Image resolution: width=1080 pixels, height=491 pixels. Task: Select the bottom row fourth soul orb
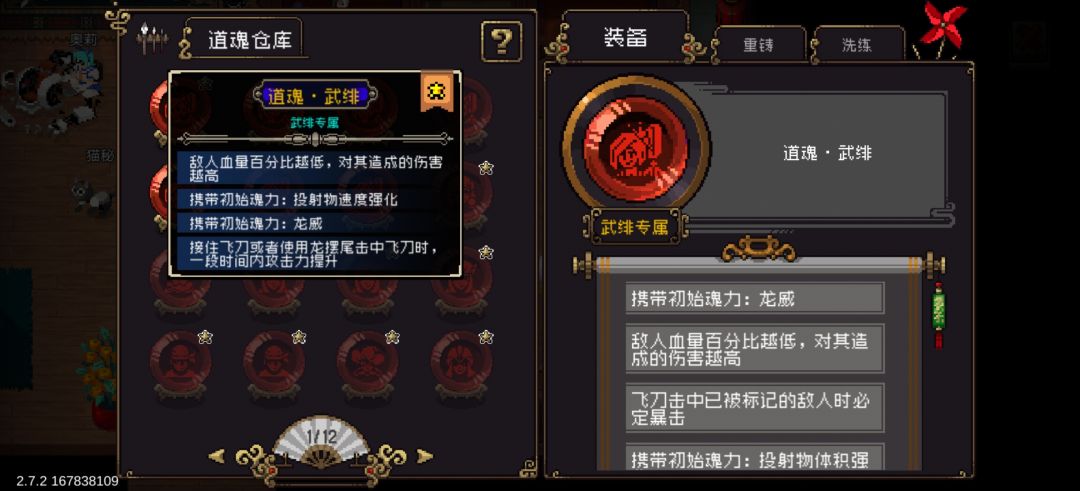tap(461, 364)
